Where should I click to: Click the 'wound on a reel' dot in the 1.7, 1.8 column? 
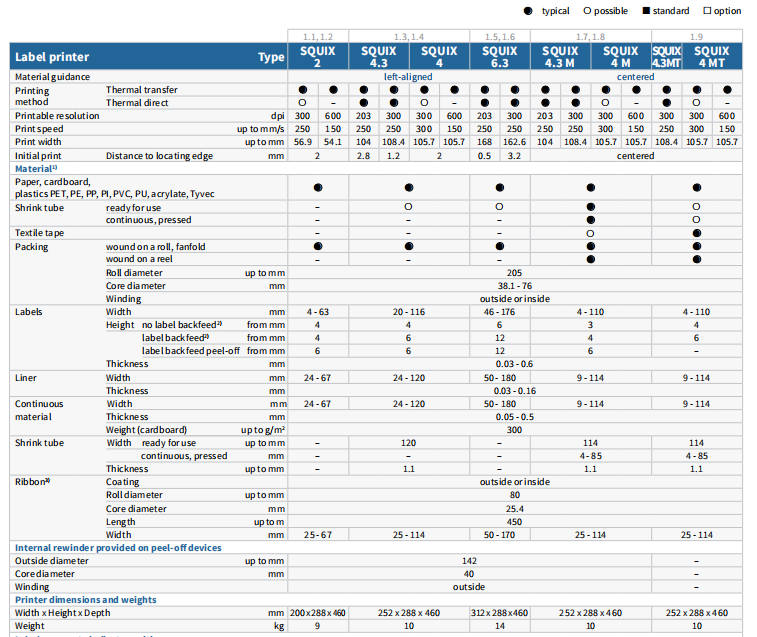coord(590,259)
